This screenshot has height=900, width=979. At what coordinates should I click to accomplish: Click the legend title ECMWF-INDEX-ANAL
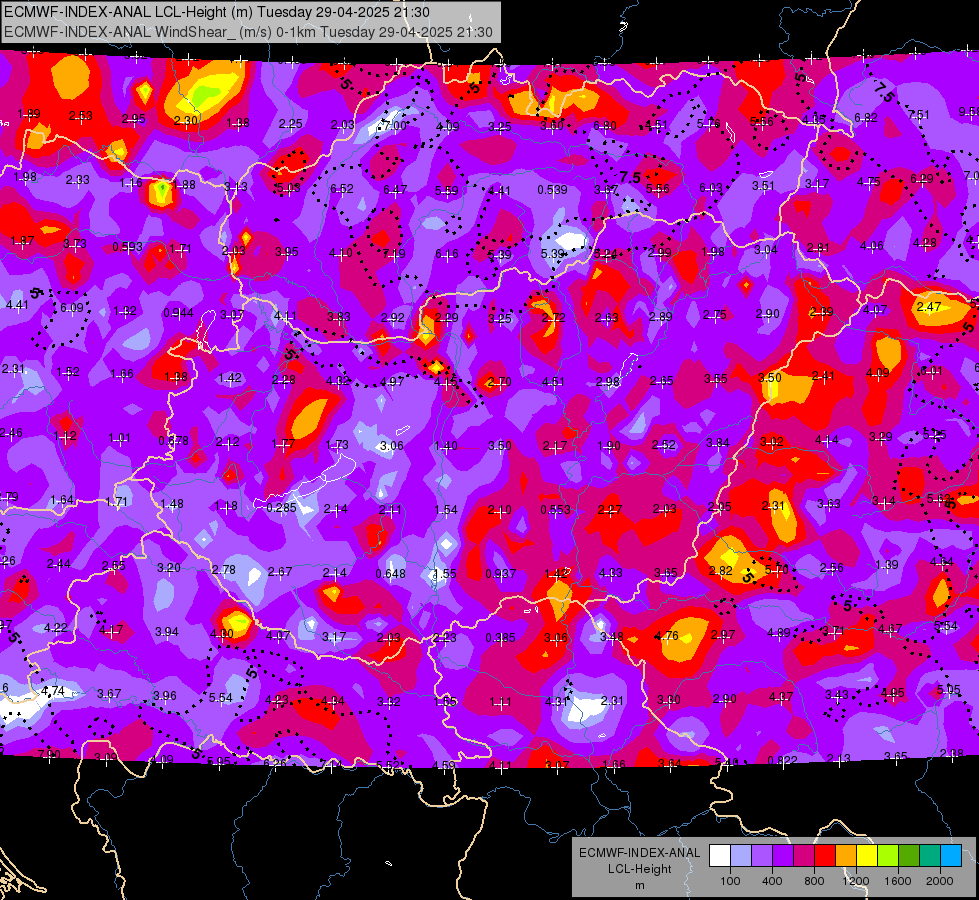639,853
